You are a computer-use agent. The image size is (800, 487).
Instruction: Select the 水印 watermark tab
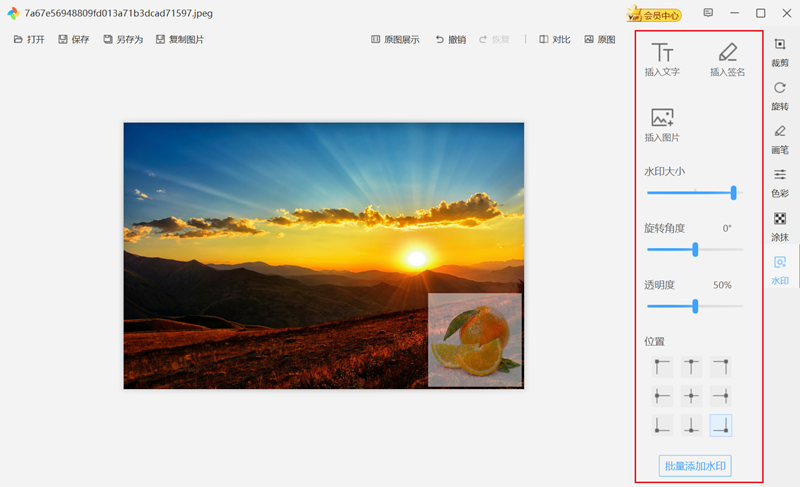(780, 270)
